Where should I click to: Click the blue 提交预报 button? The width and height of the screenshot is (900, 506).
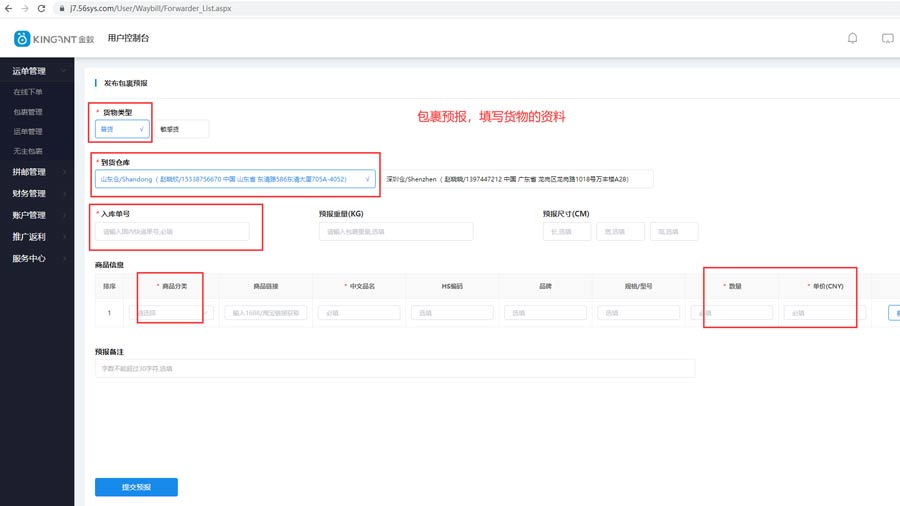(136, 487)
